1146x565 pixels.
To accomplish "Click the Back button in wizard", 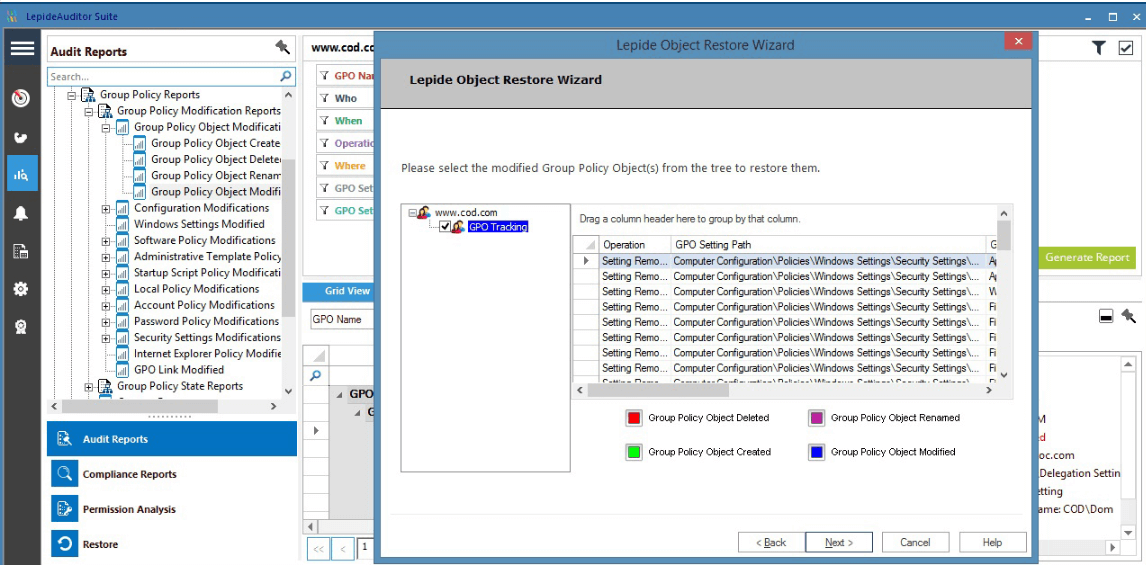I will (771, 542).
